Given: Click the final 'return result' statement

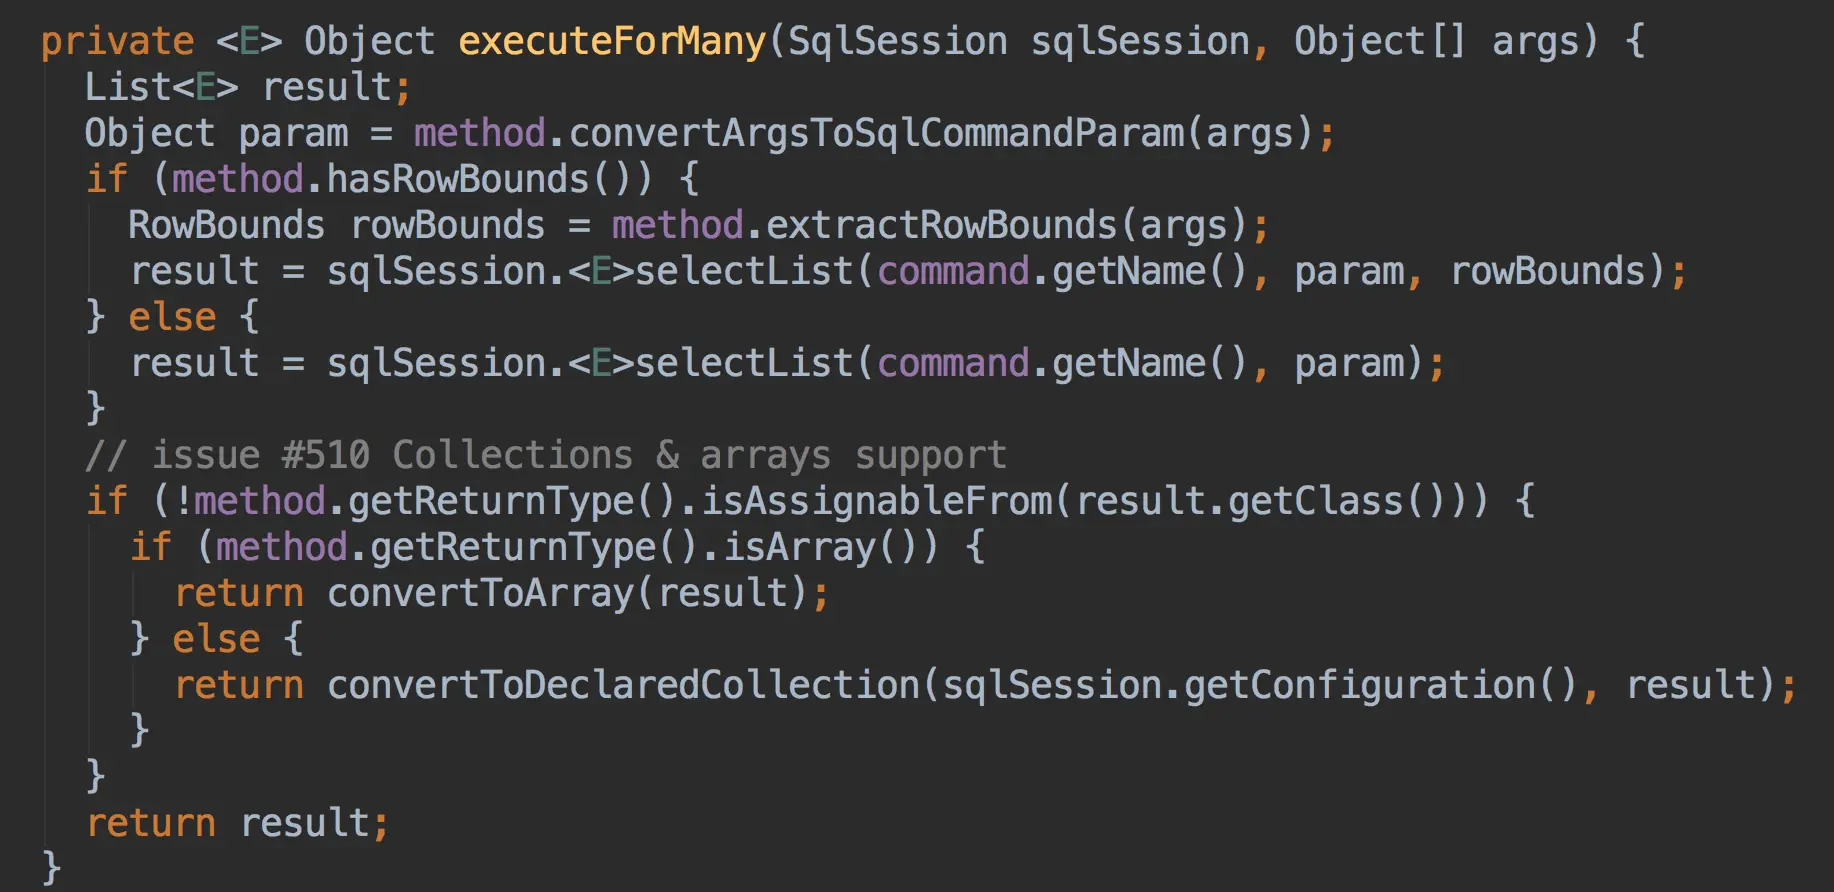Looking at the screenshot, I should (x=236, y=823).
